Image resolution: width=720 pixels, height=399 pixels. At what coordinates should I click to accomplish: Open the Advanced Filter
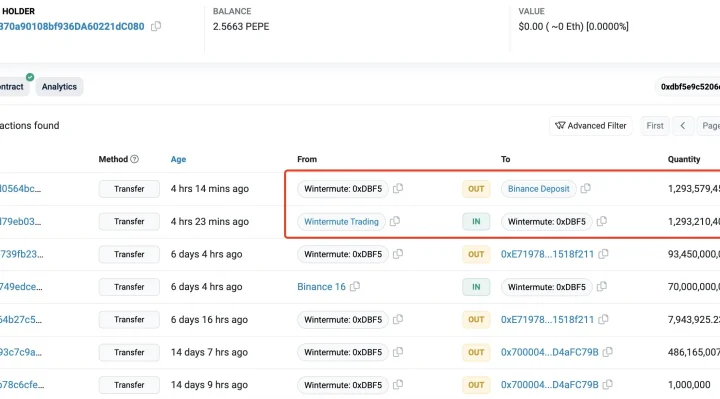591,126
